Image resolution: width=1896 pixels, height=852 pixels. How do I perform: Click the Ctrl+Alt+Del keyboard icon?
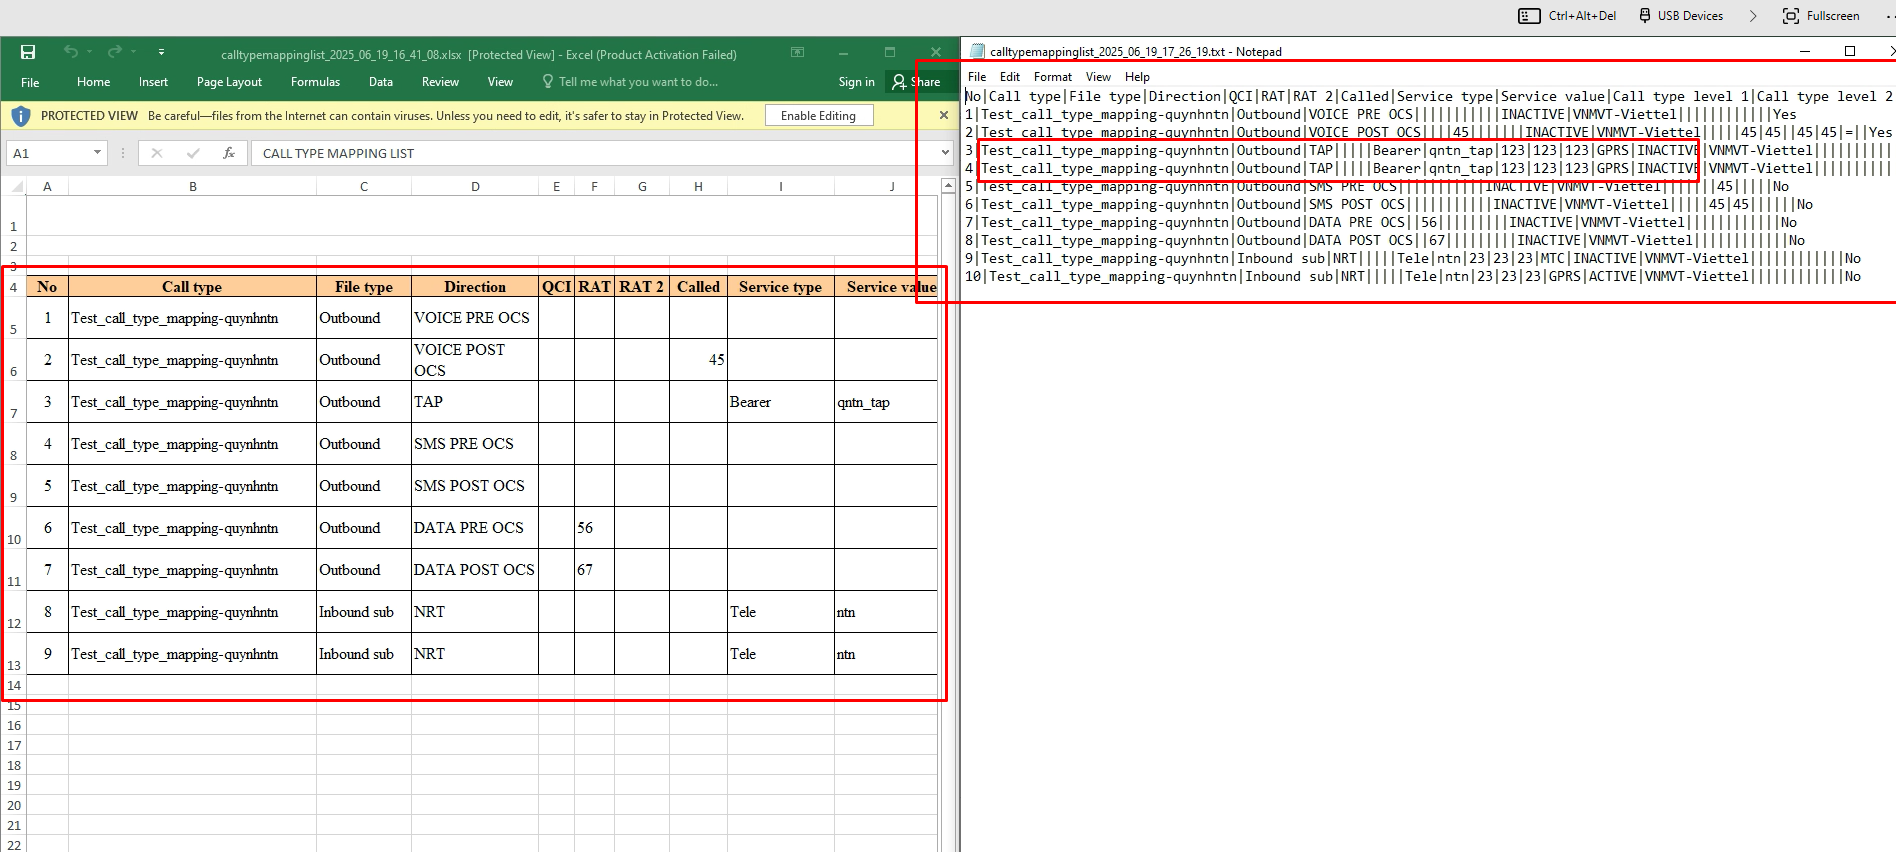[x=1529, y=16]
